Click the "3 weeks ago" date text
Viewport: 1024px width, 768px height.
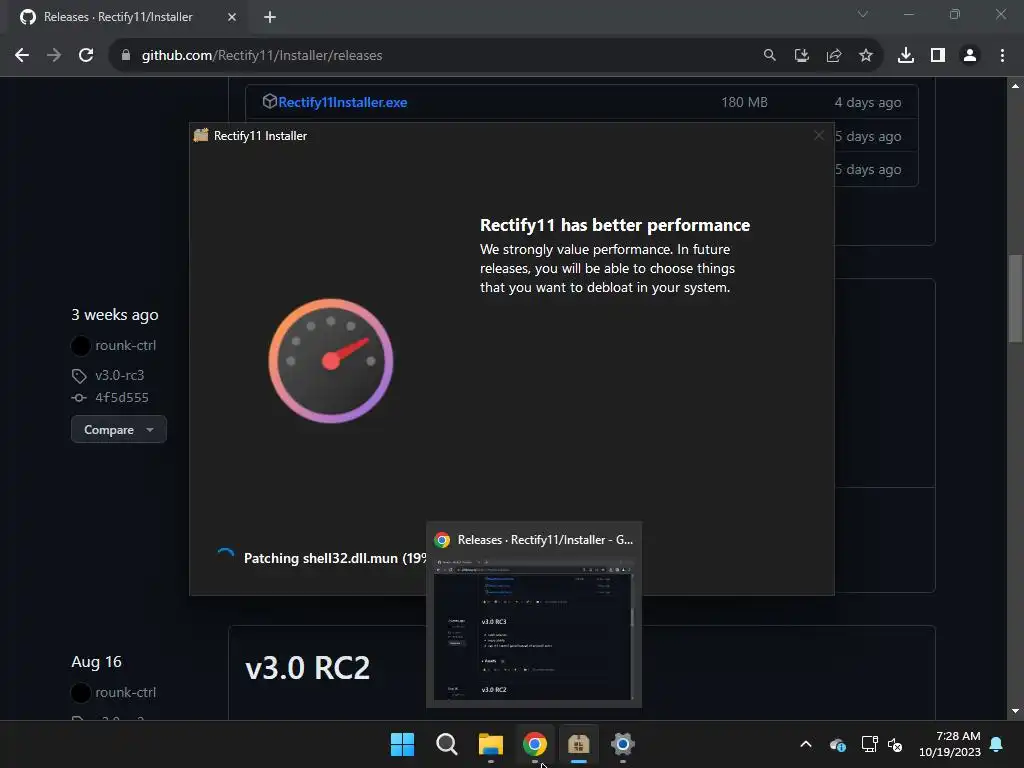[115, 315]
